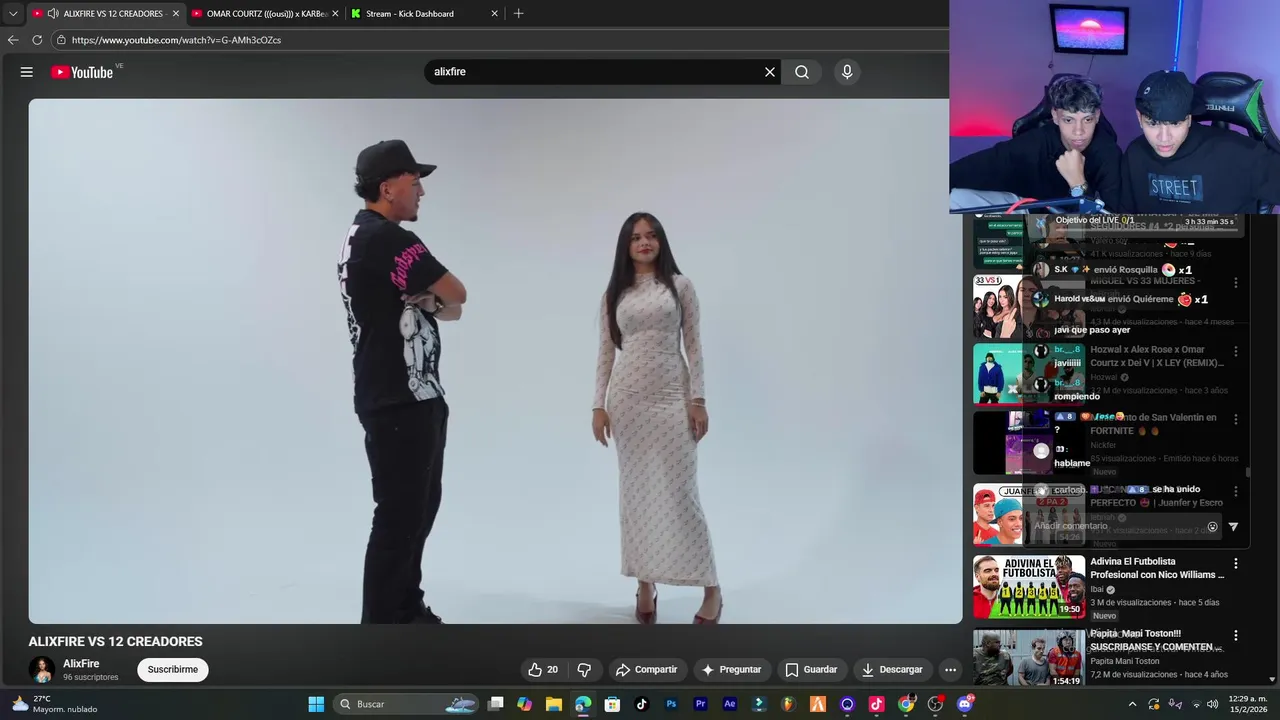This screenshot has height=720, width=1280.
Task: Close the OMAR COURTZ browser tab
Action: coord(335,14)
